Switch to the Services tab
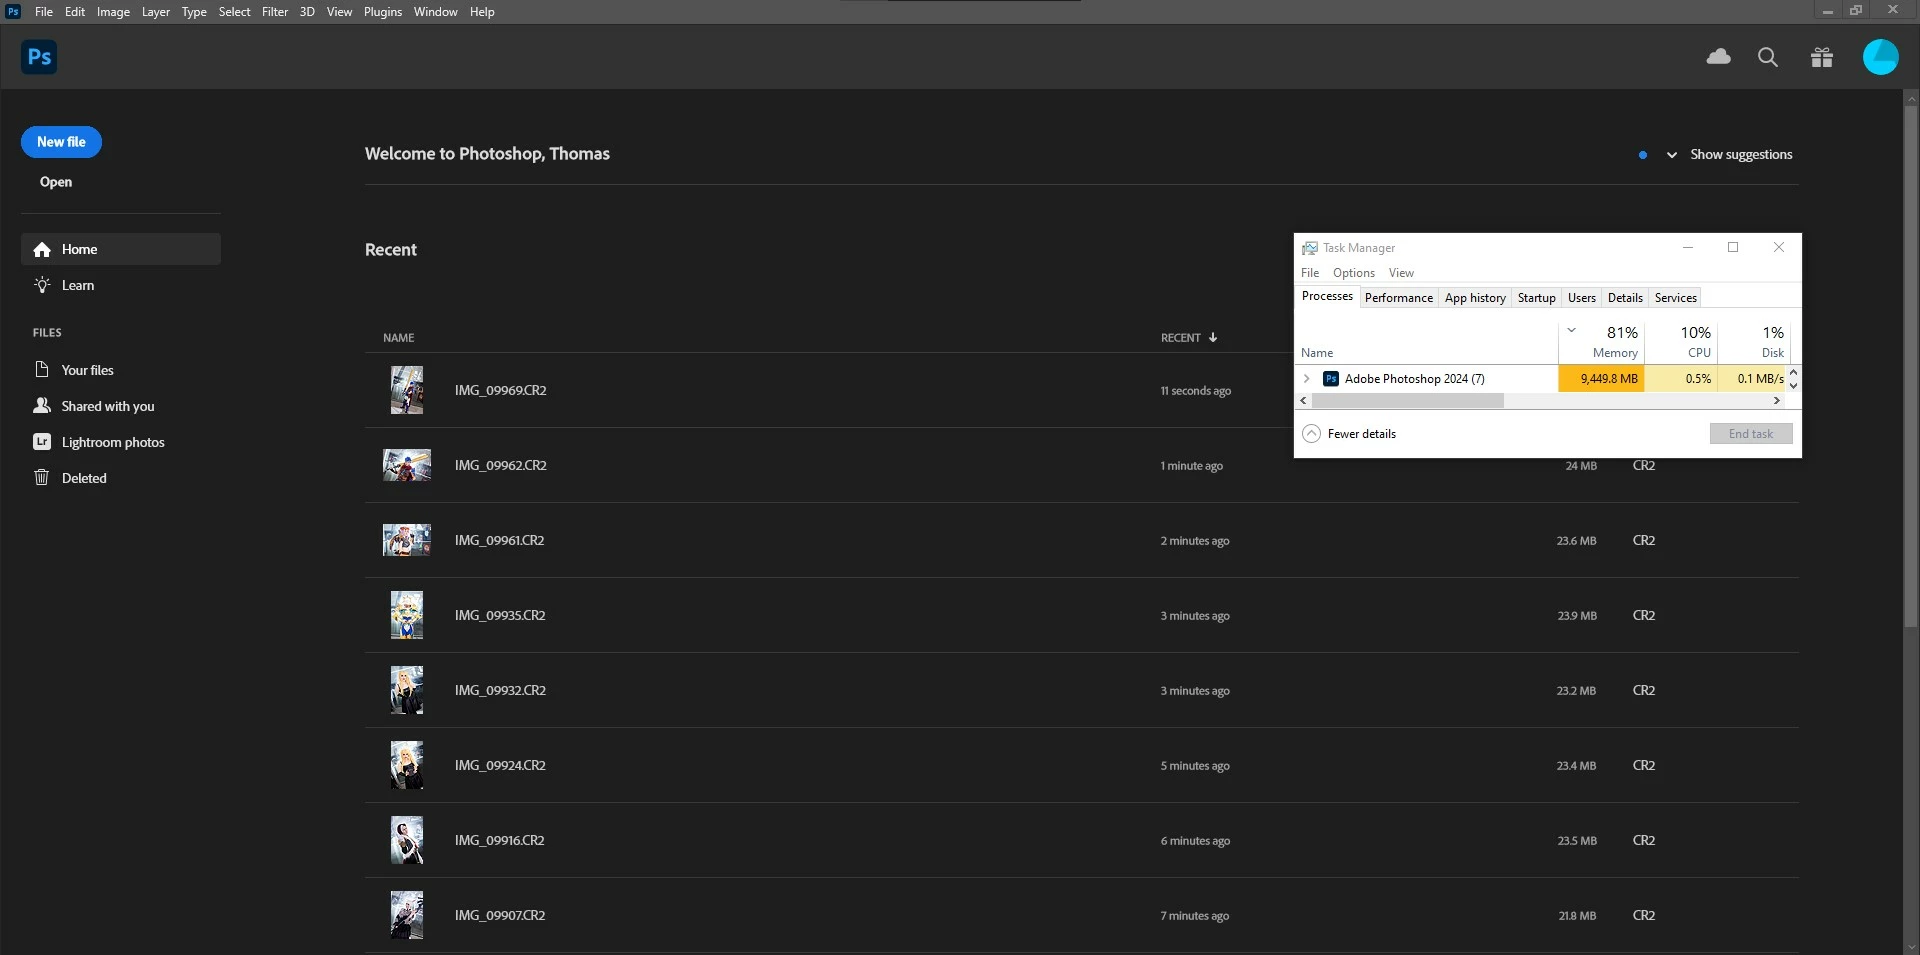Image resolution: width=1920 pixels, height=955 pixels. pyautogui.click(x=1676, y=298)
